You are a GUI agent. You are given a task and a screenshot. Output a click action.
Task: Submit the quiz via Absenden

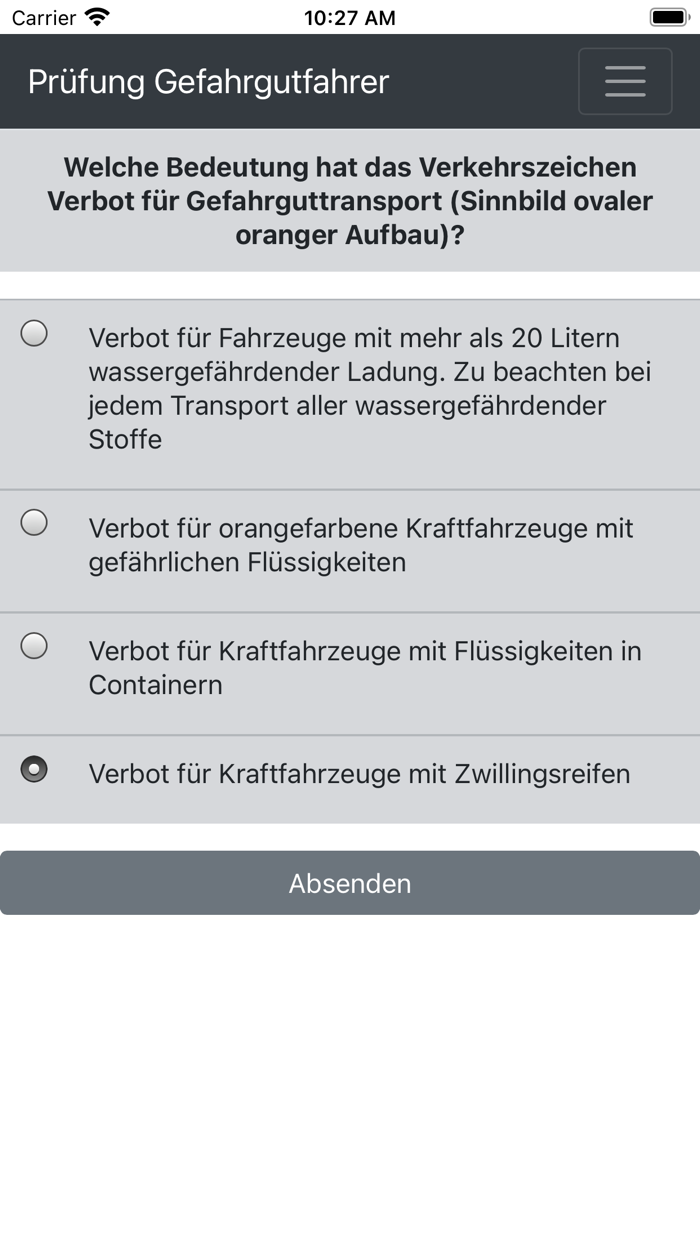(x=350, y=883)
